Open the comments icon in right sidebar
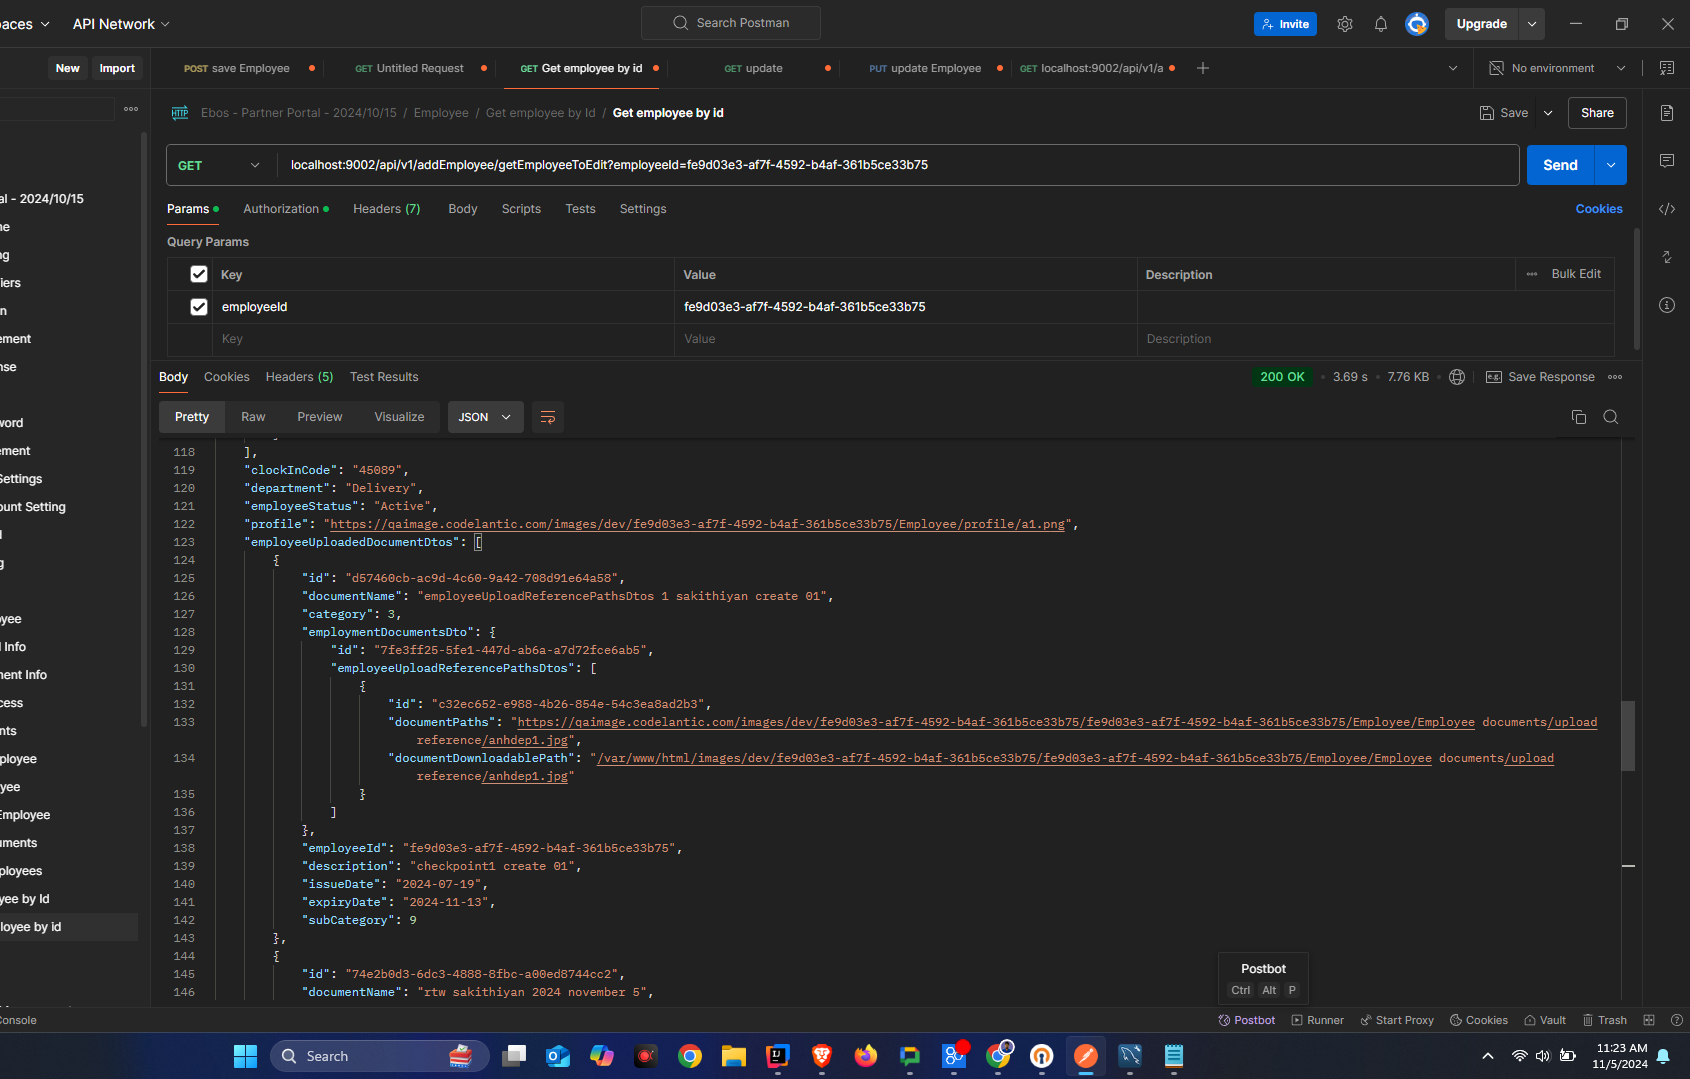The width and height of the screenshot is (1690, 1079). coord(1667,161)
